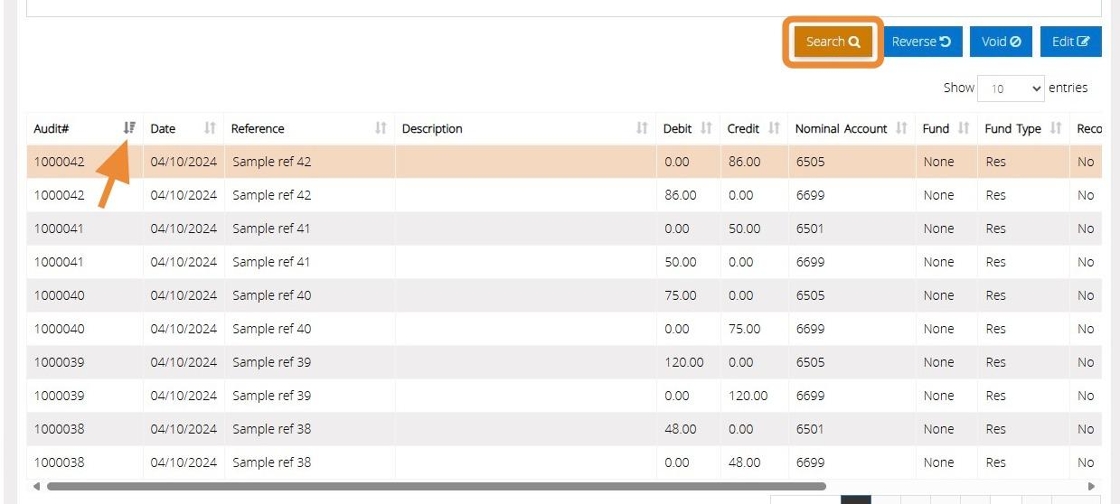Sort table by Debit column icon
1120x504 pixels.
706,128
